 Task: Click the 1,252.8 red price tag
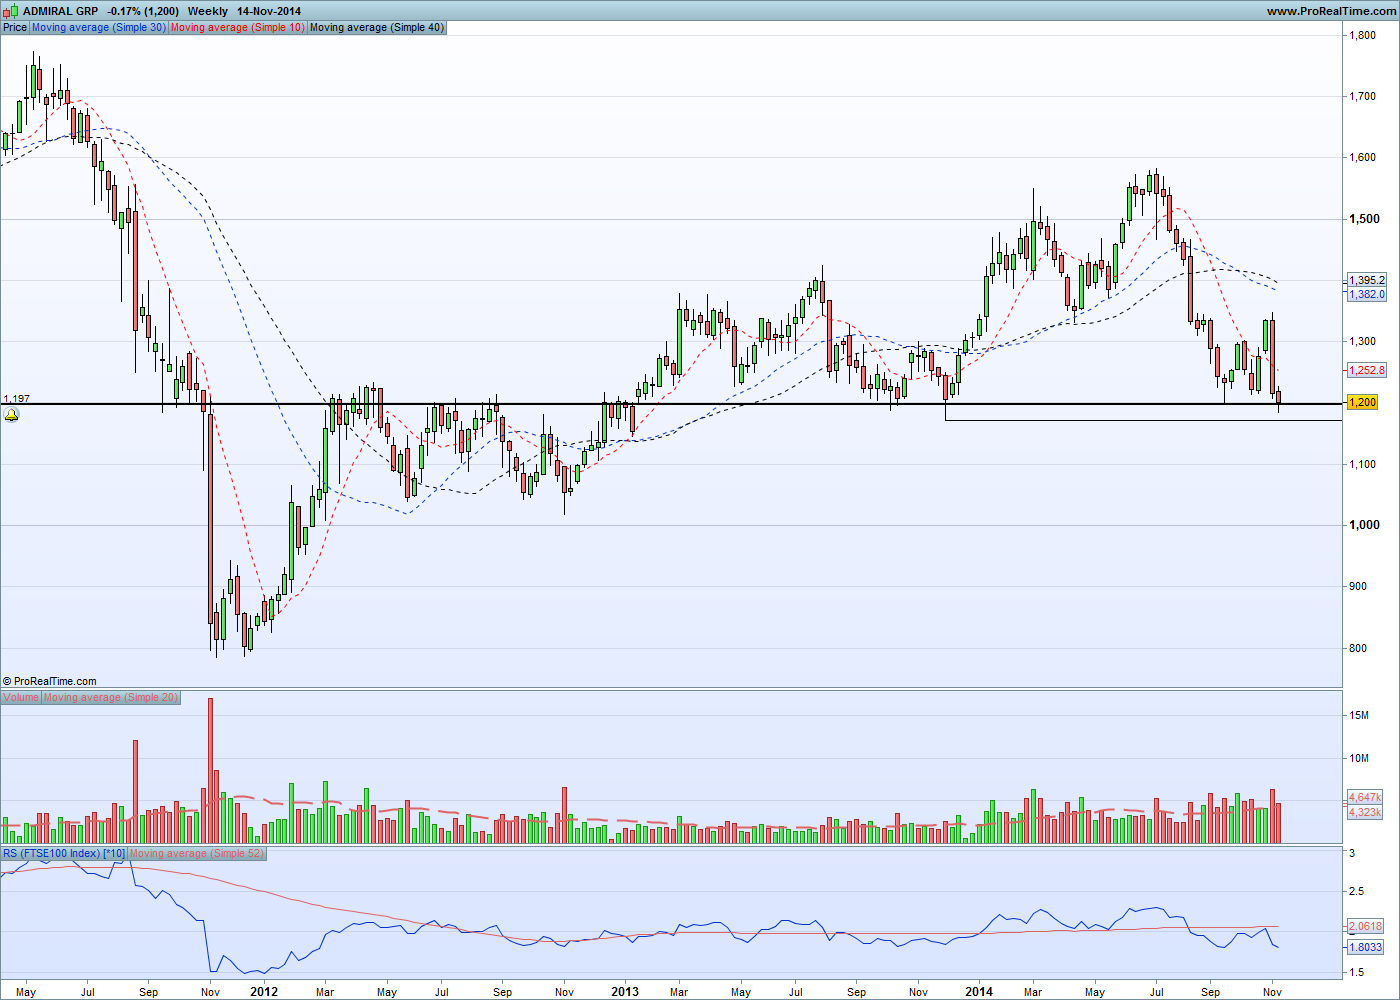(1367, 370)
